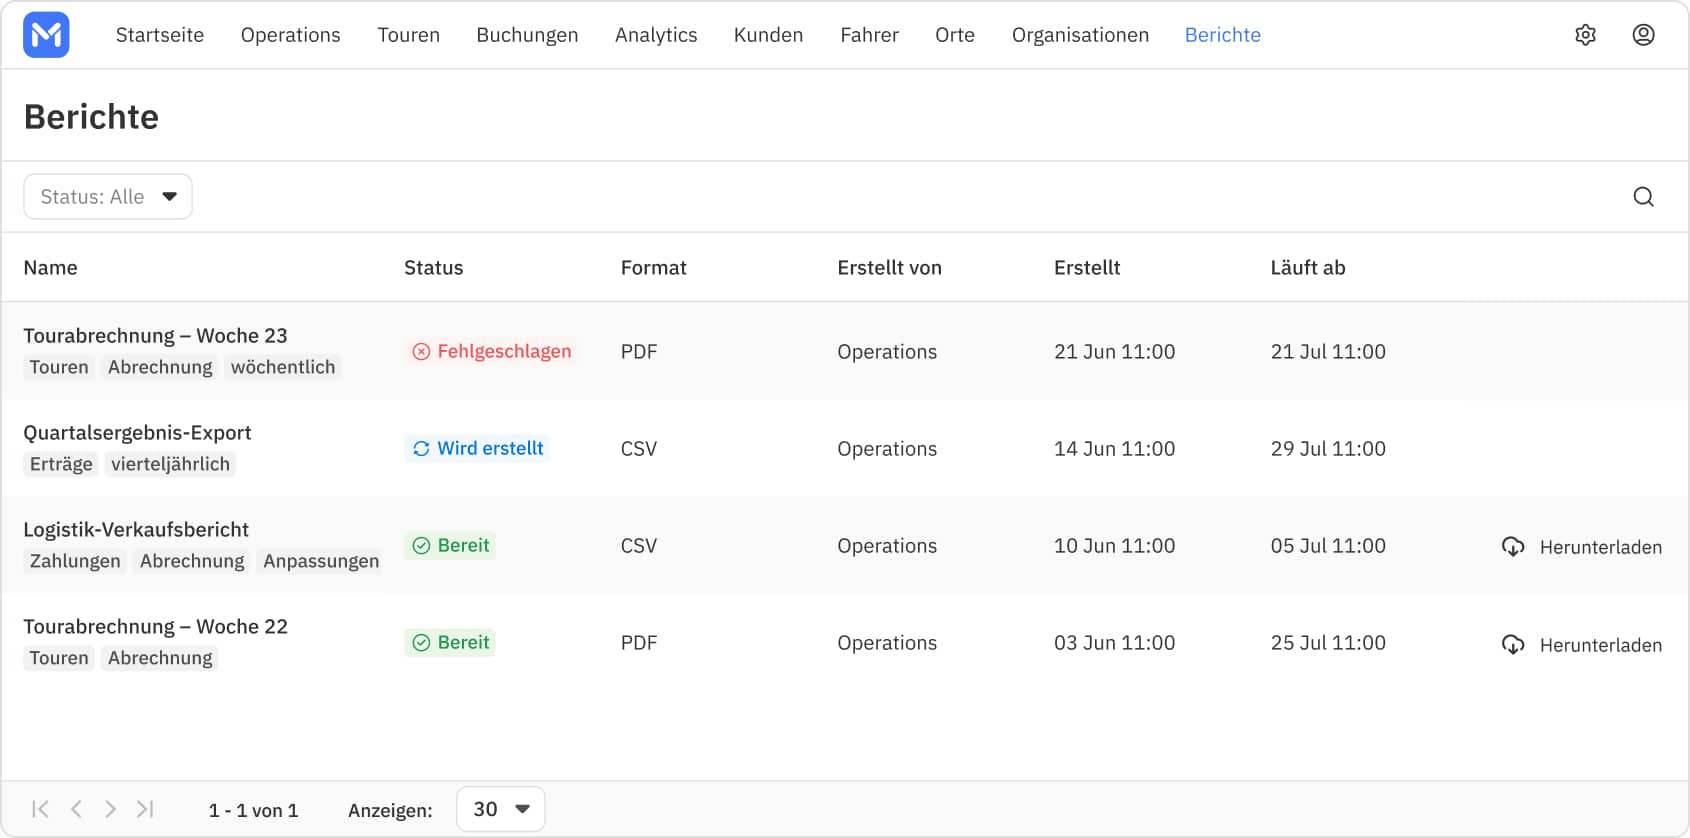
Task: Click the Abrechnung tag under Woche 23
Action: (160, 367)
